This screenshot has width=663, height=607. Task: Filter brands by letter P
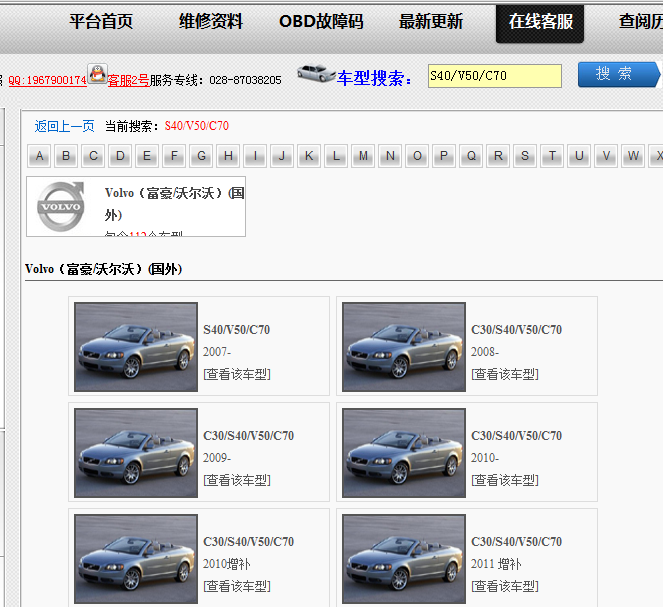point(444,156)
